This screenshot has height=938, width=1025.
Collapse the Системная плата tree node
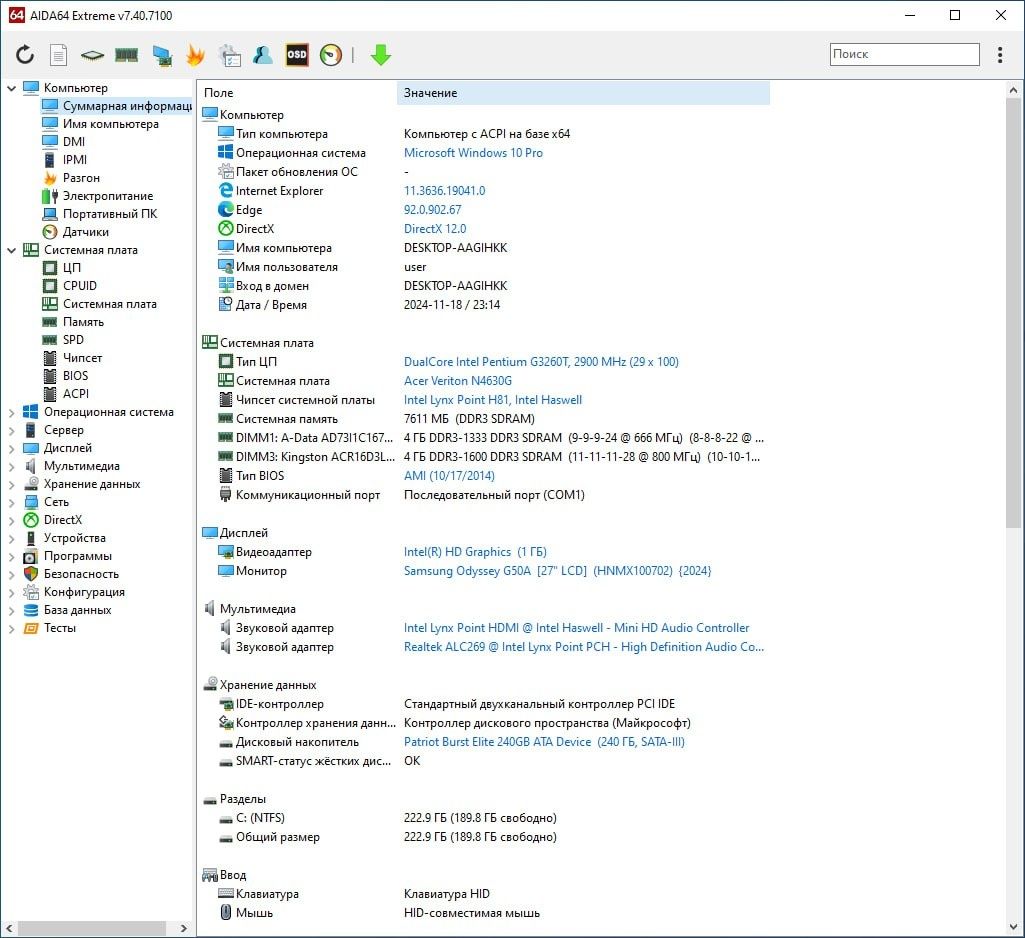point(11,250)
